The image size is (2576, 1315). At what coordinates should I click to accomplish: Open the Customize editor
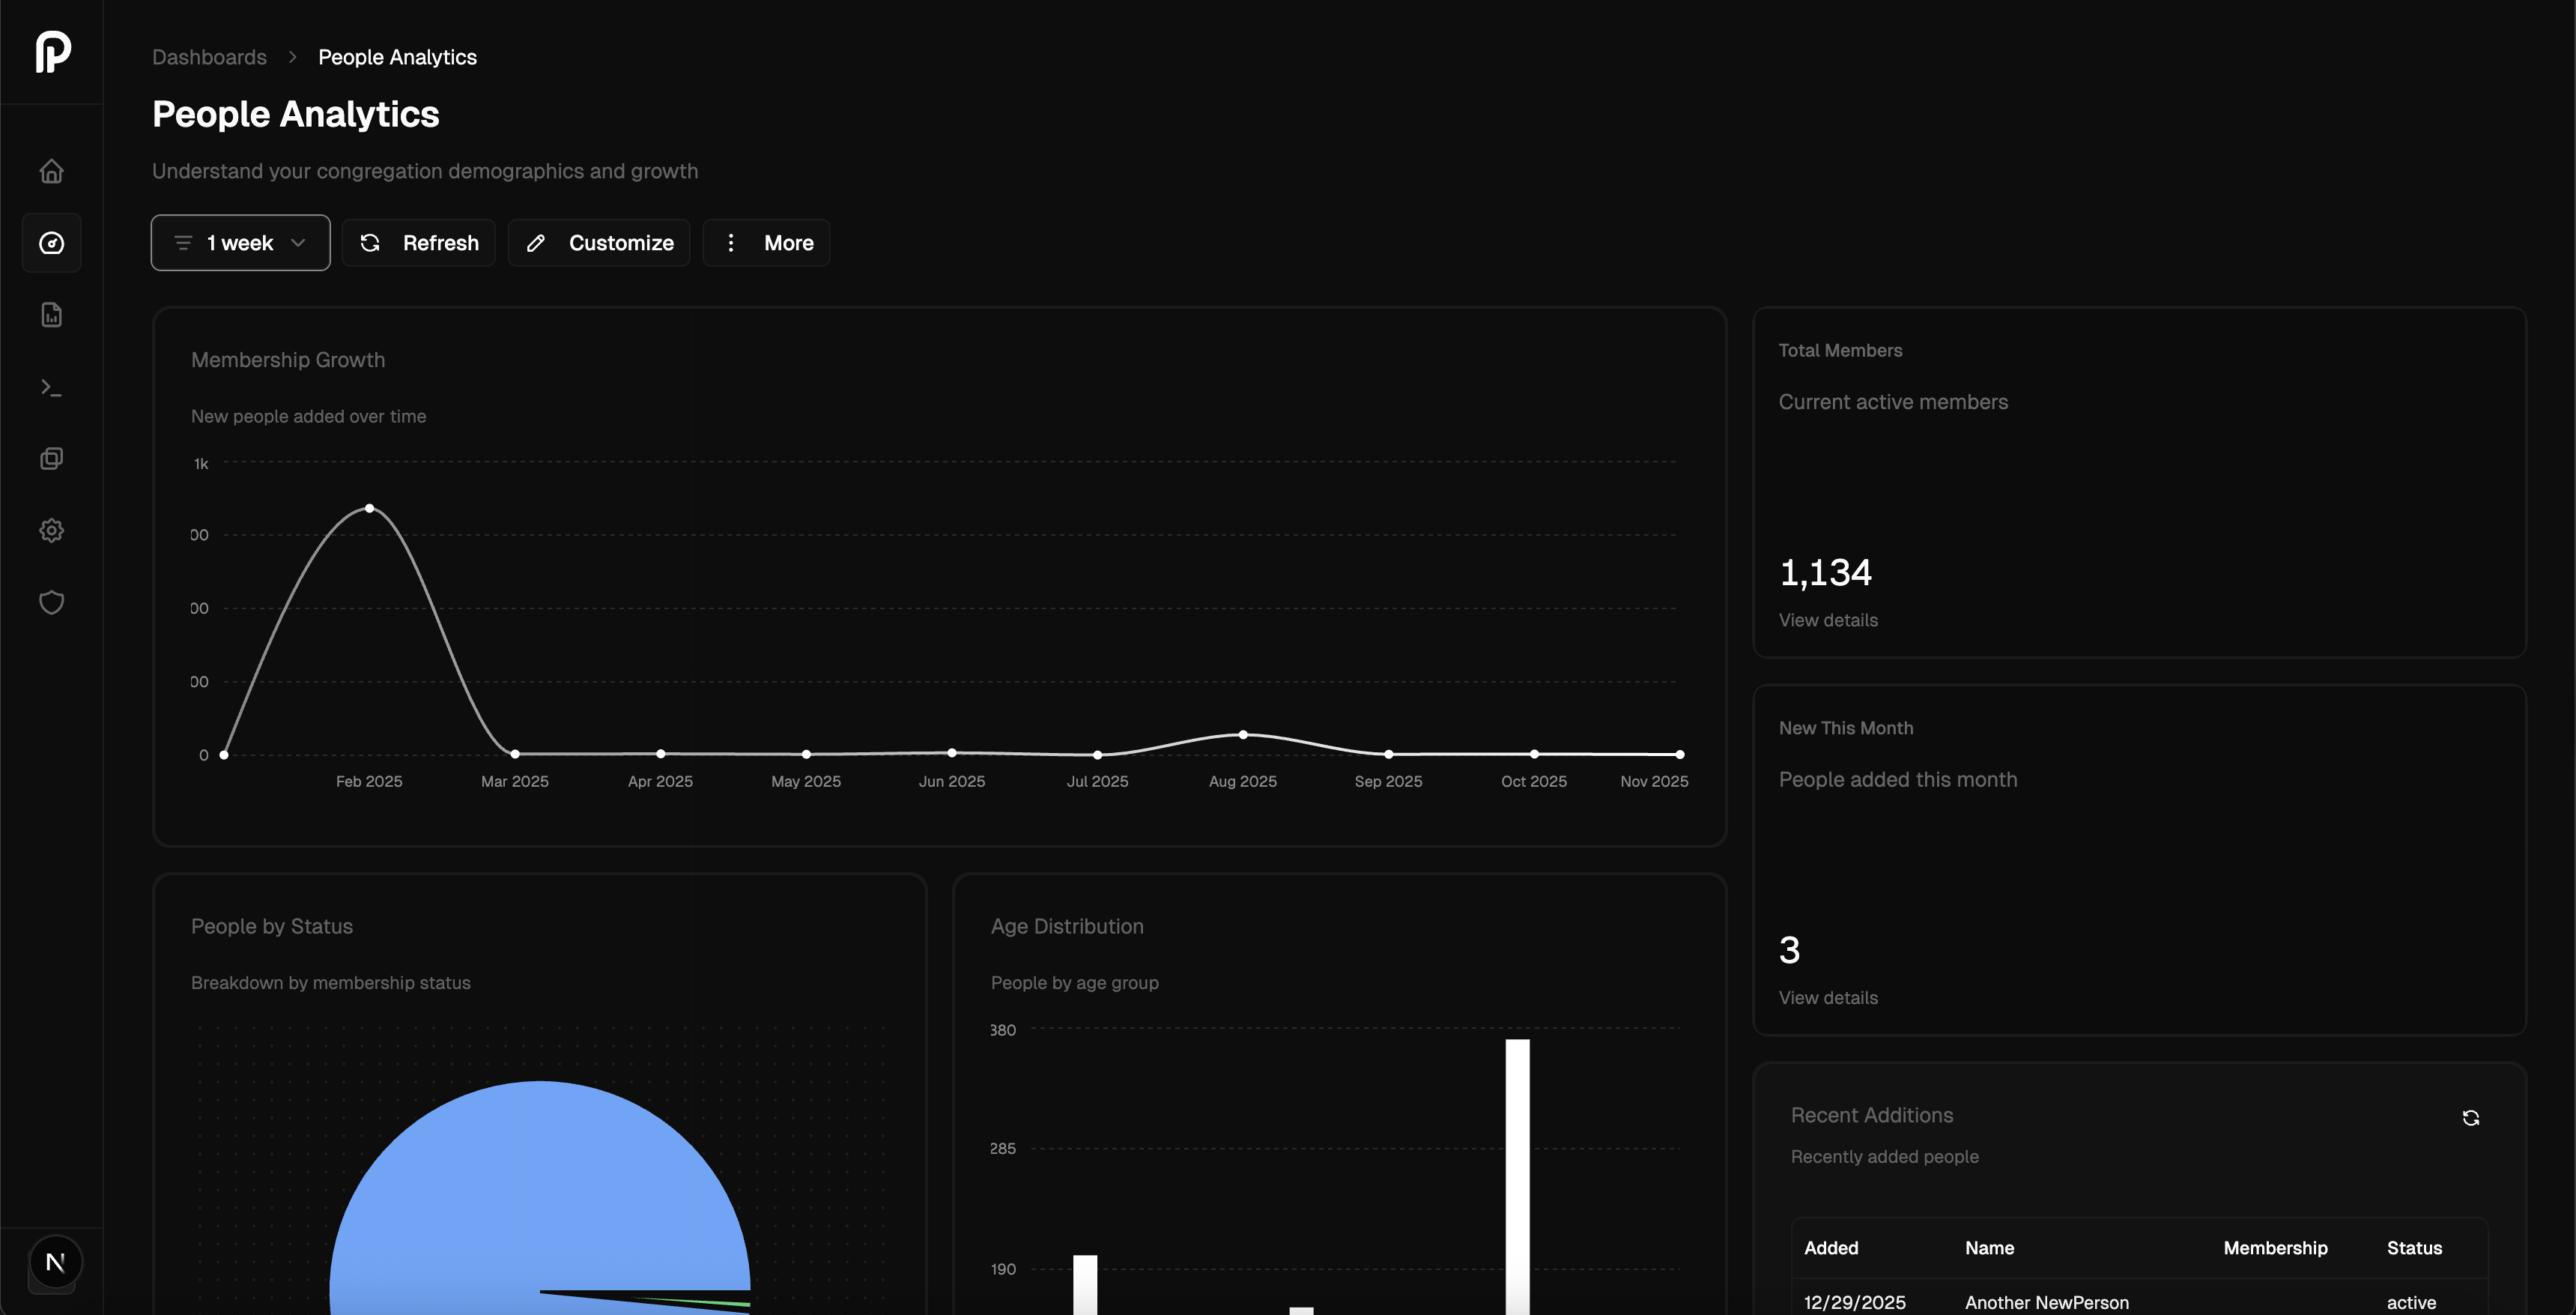coord(598,242)
